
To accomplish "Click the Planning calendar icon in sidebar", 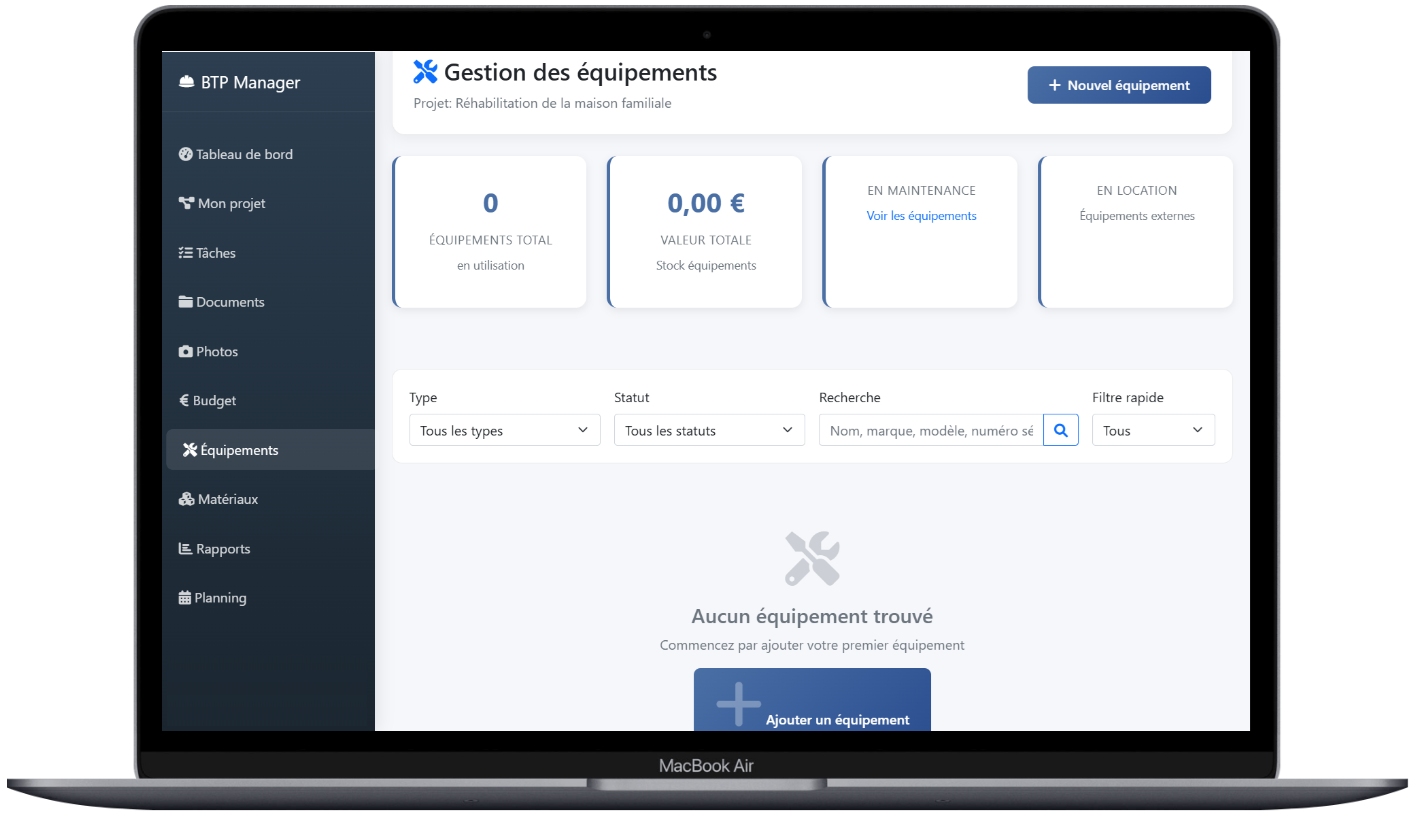I will [184, 598].
